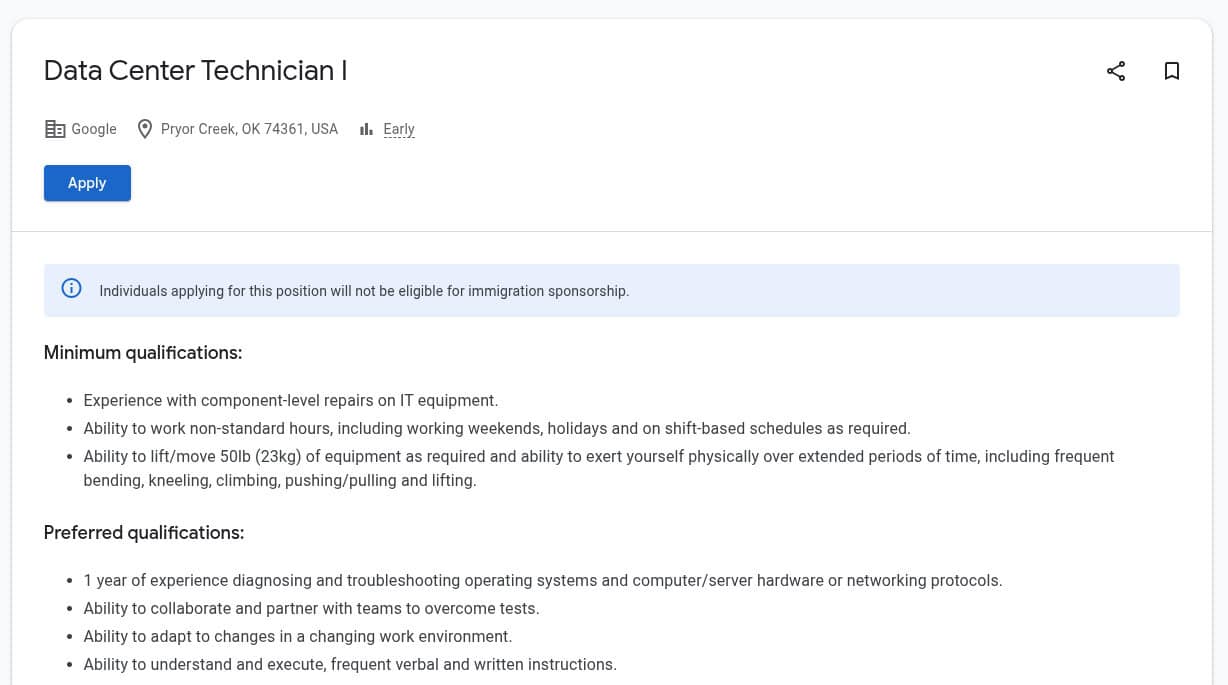Click the pin icon before Pryor Creek

coord(145,128)
